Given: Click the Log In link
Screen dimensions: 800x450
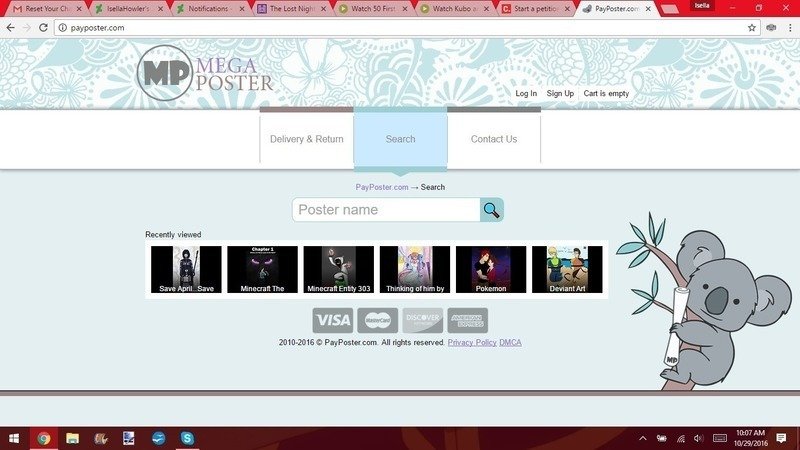Looking at the screenshot, I should click(526, 94).
